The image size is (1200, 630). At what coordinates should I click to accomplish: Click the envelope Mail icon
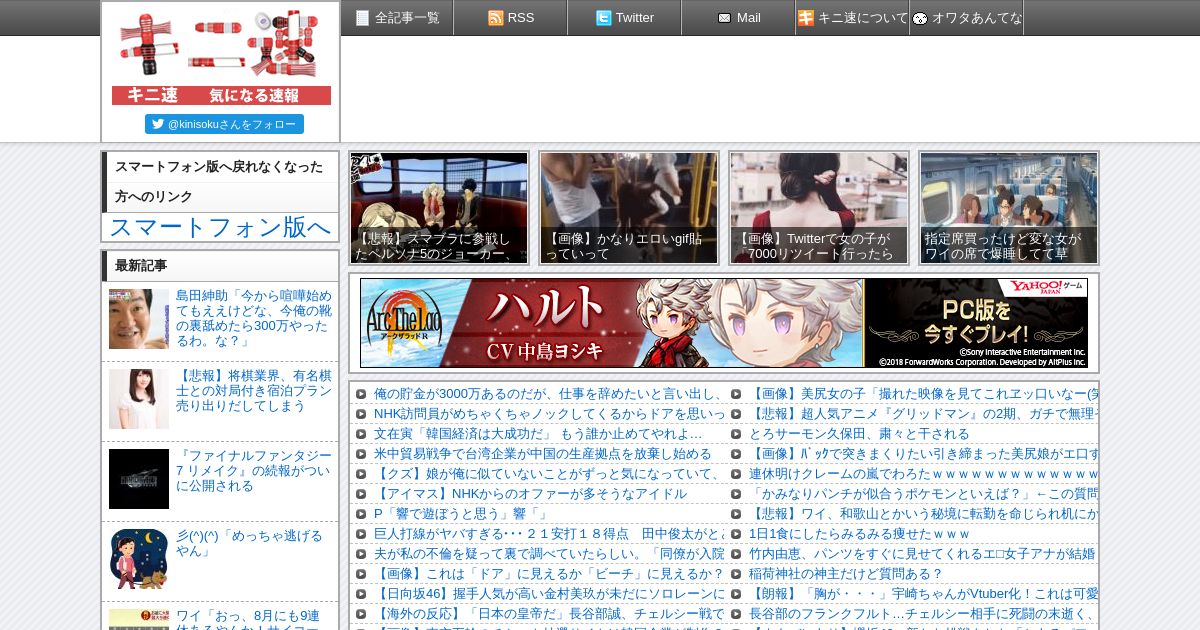(x=724, y=18)
